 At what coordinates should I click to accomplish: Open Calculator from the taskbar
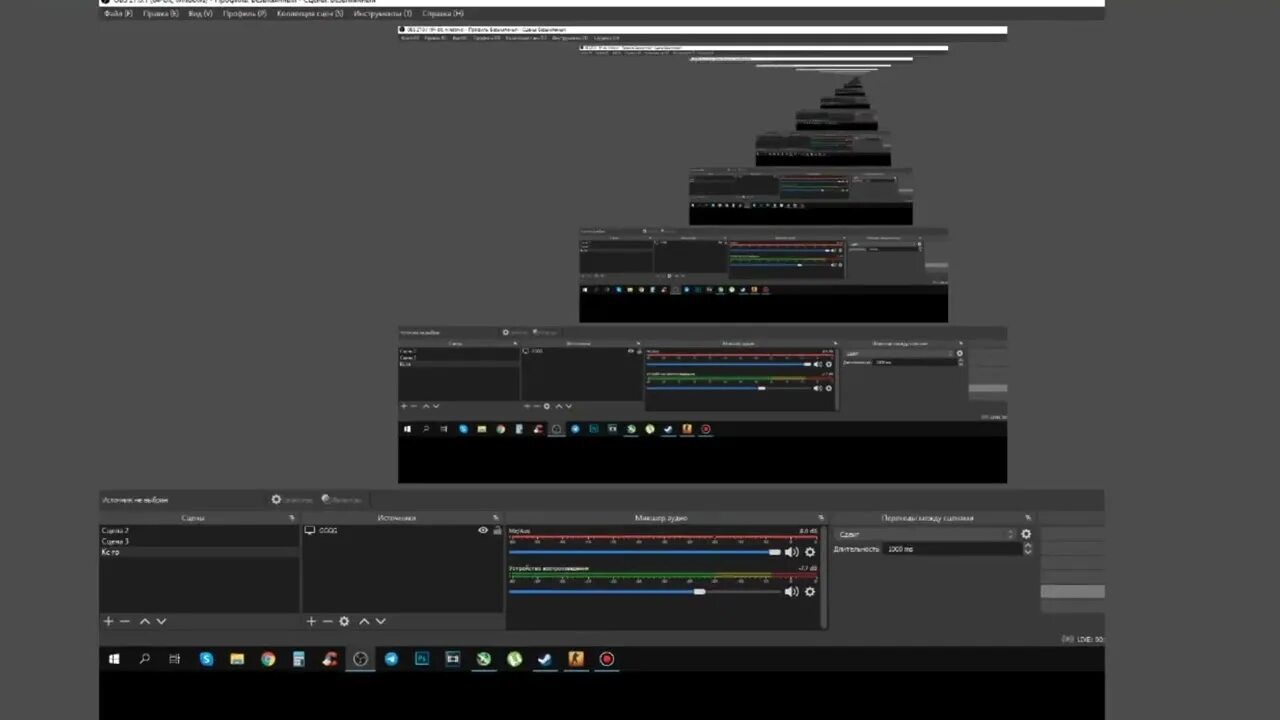[x=298, y=659]
